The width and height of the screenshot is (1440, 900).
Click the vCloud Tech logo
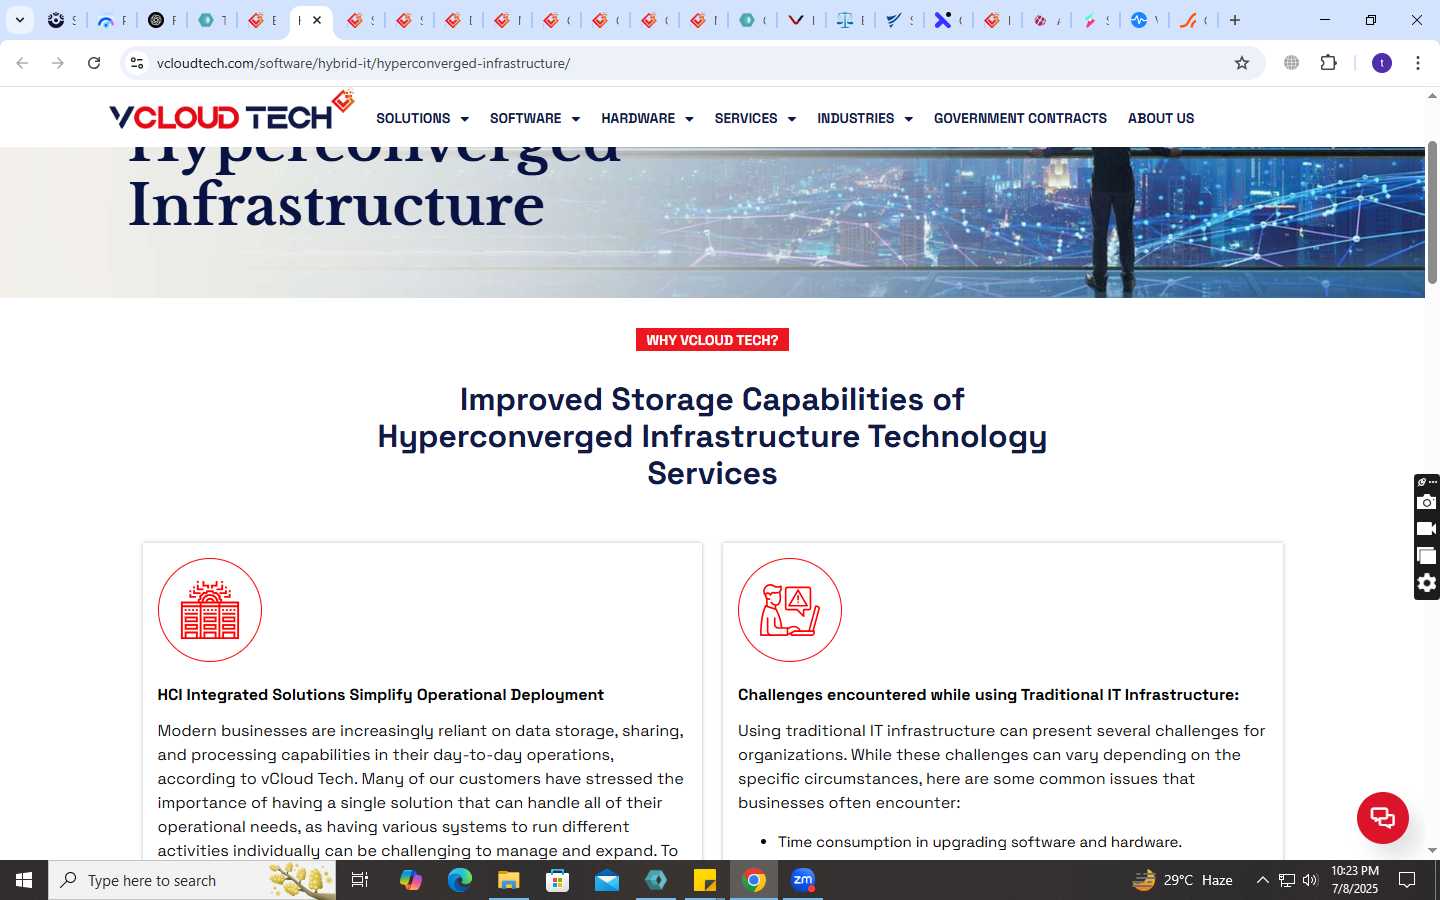[232, 112]
